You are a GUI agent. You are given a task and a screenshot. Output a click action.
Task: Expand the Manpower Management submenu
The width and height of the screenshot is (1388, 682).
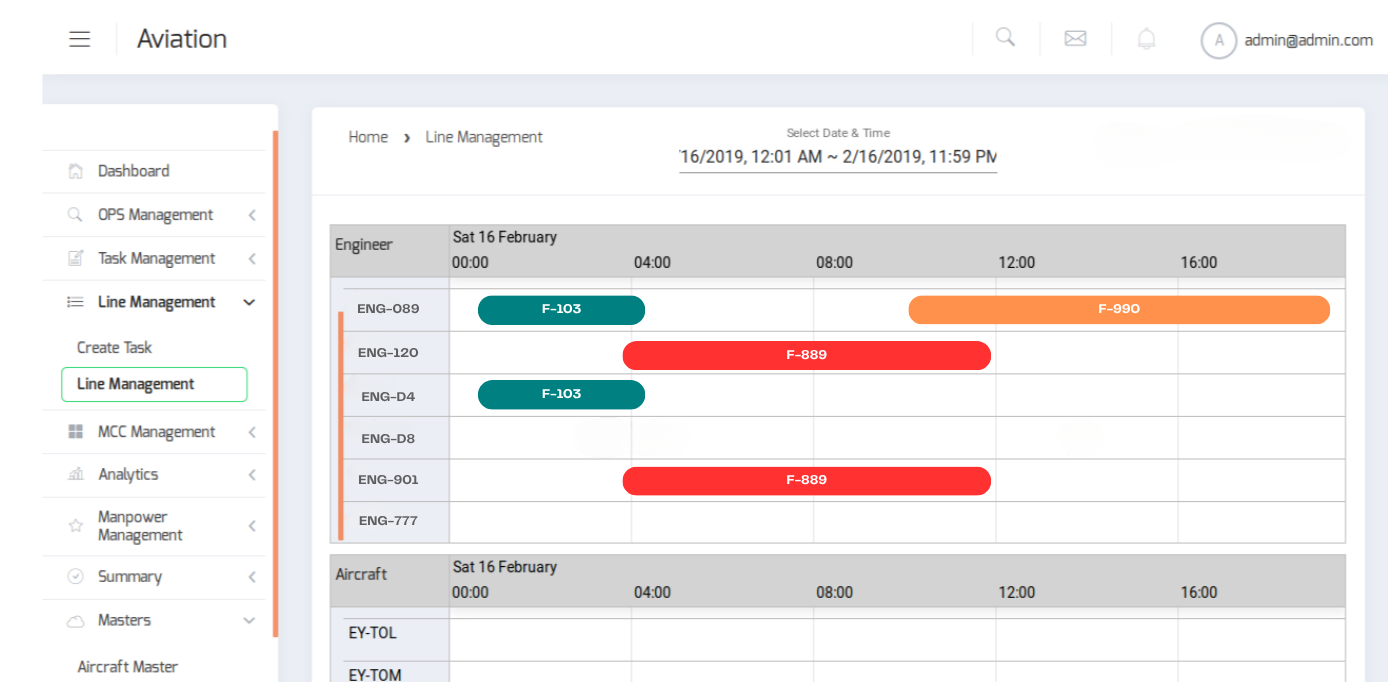pos(251,526)
